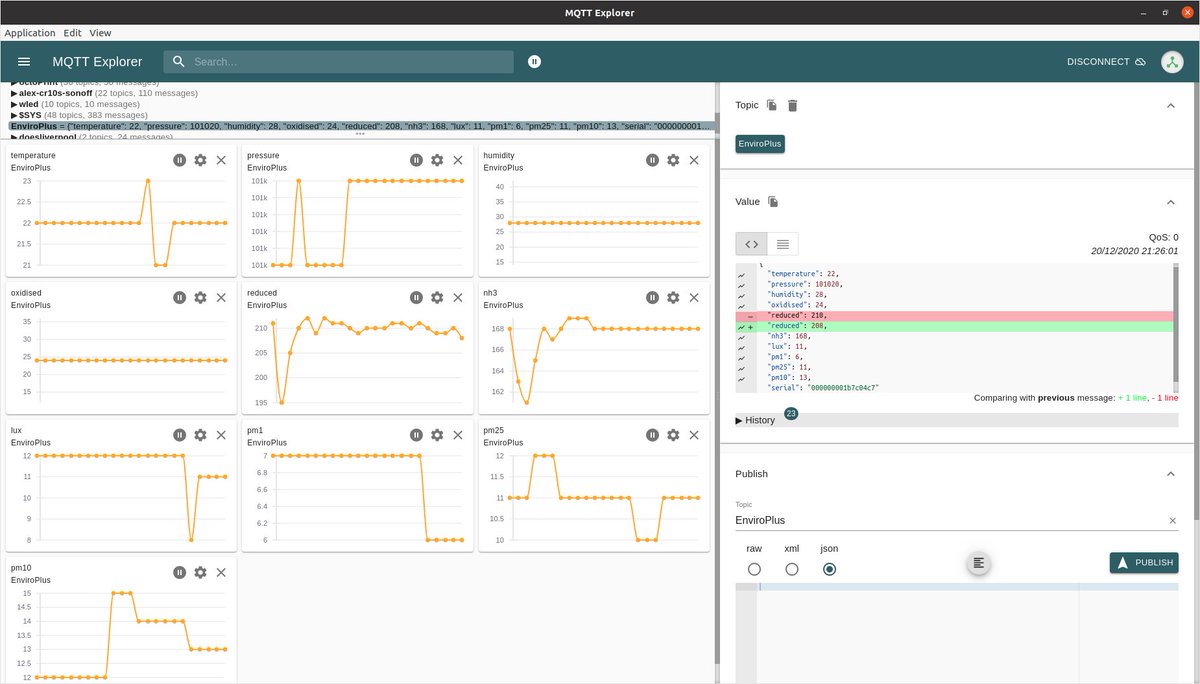Remove the temperature chart with its X
The image size is (1200, 684).
(x=221, y=160)
